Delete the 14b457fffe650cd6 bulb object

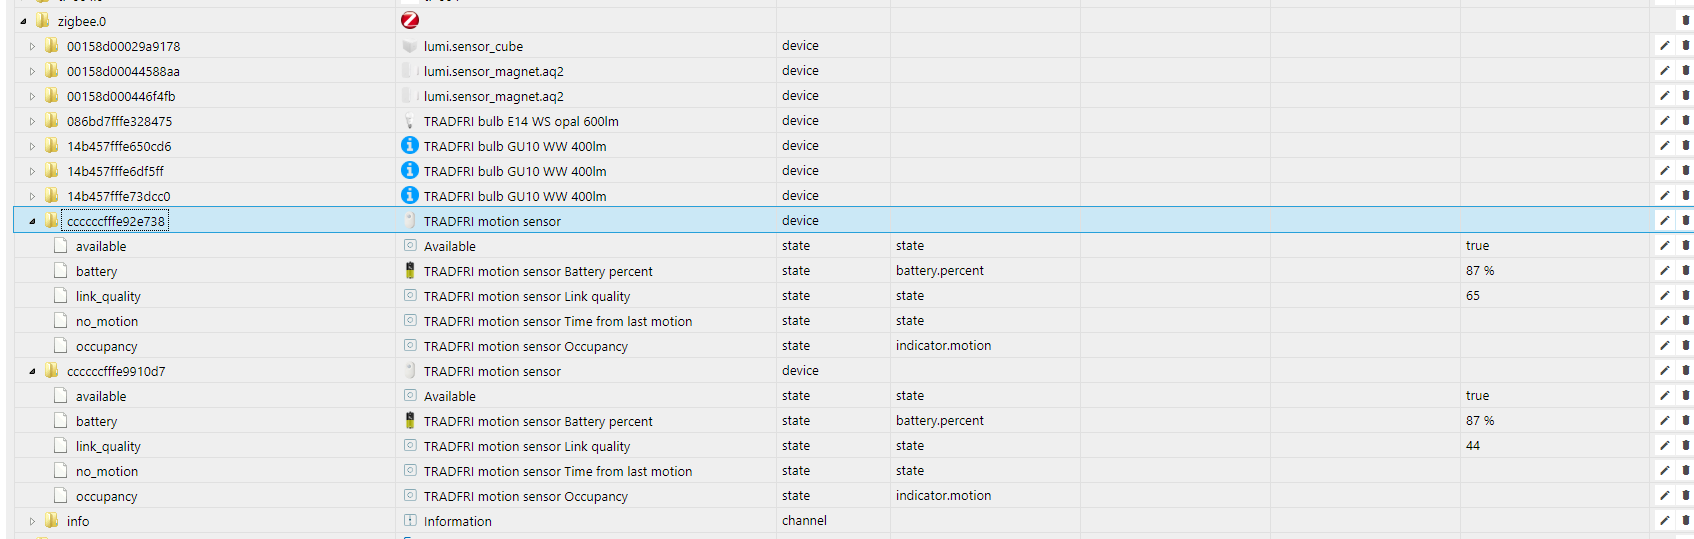click(1686, 145)
